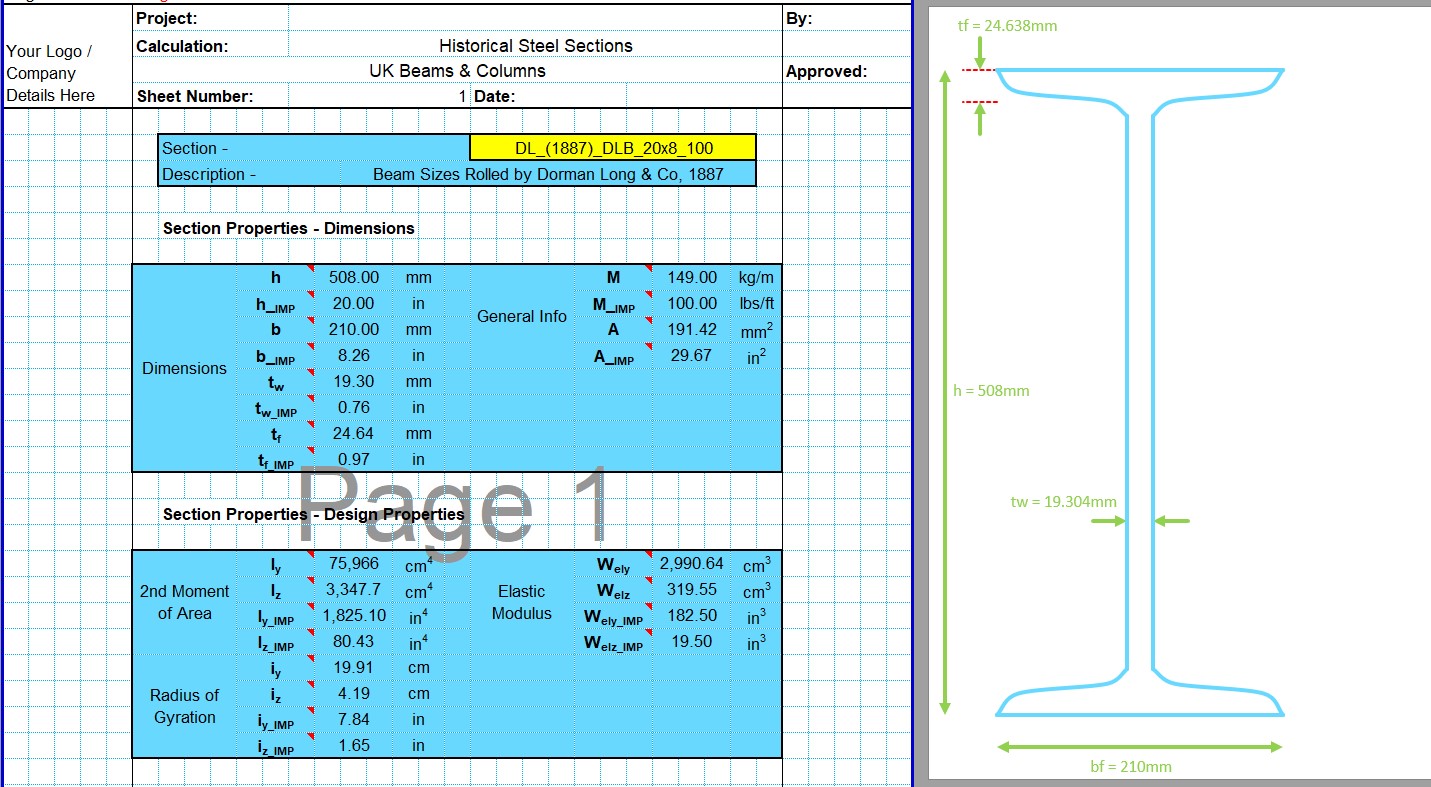Click the 'By:' header cell

[x=846, y=19]
